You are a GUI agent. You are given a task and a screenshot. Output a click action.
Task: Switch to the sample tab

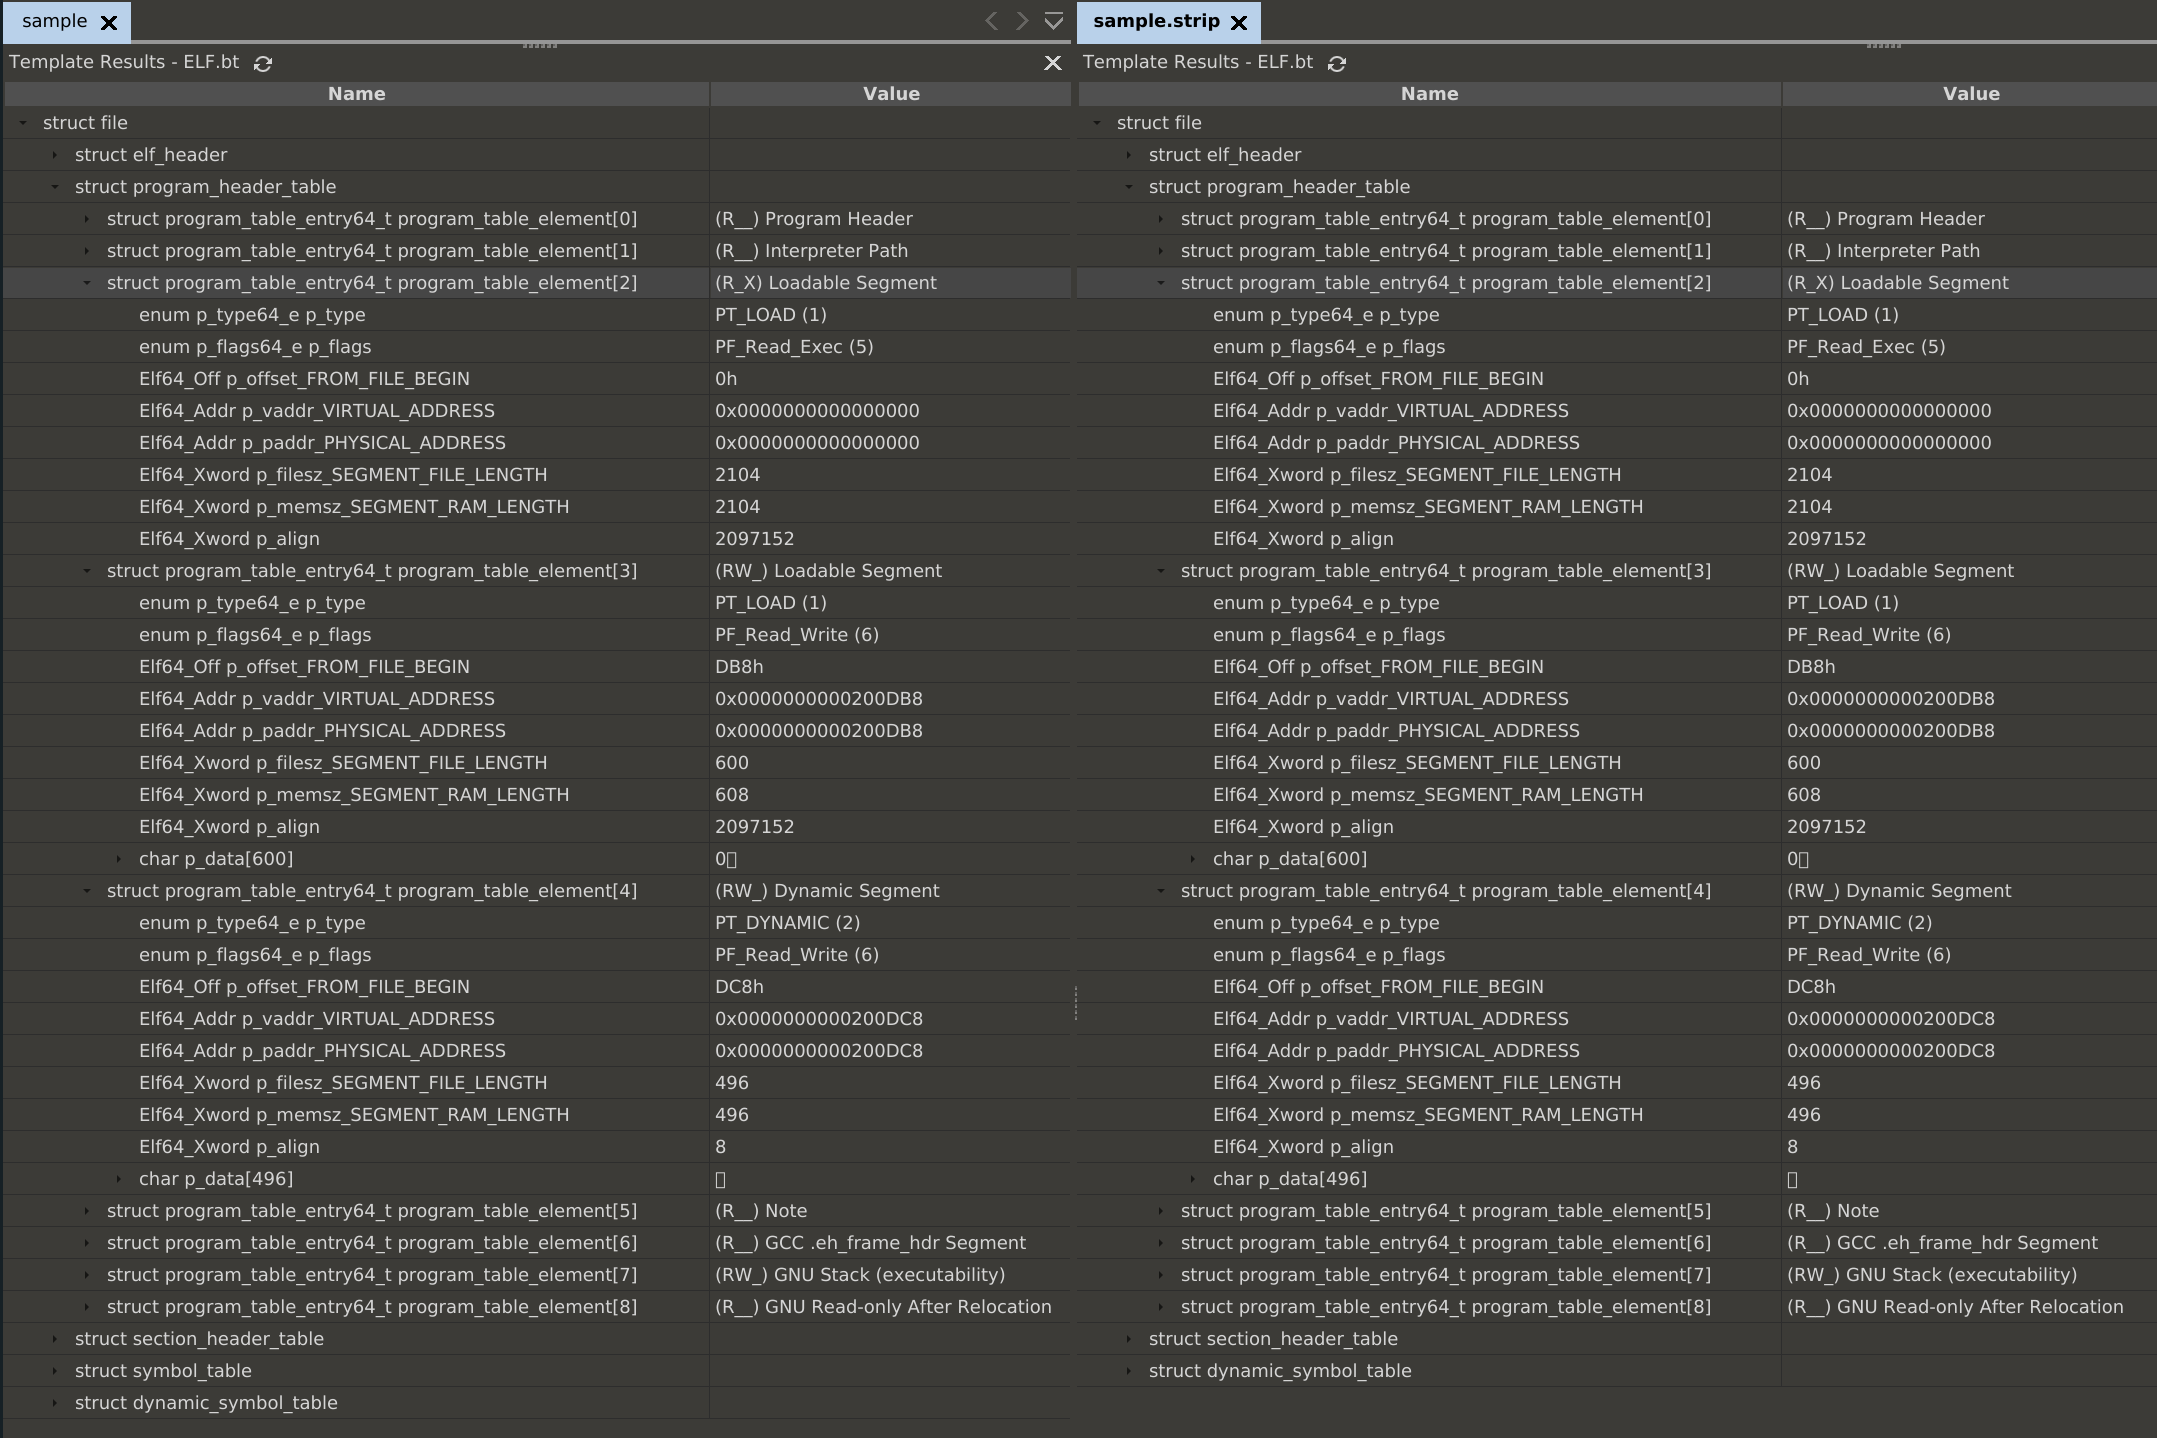tap(54, 21)
